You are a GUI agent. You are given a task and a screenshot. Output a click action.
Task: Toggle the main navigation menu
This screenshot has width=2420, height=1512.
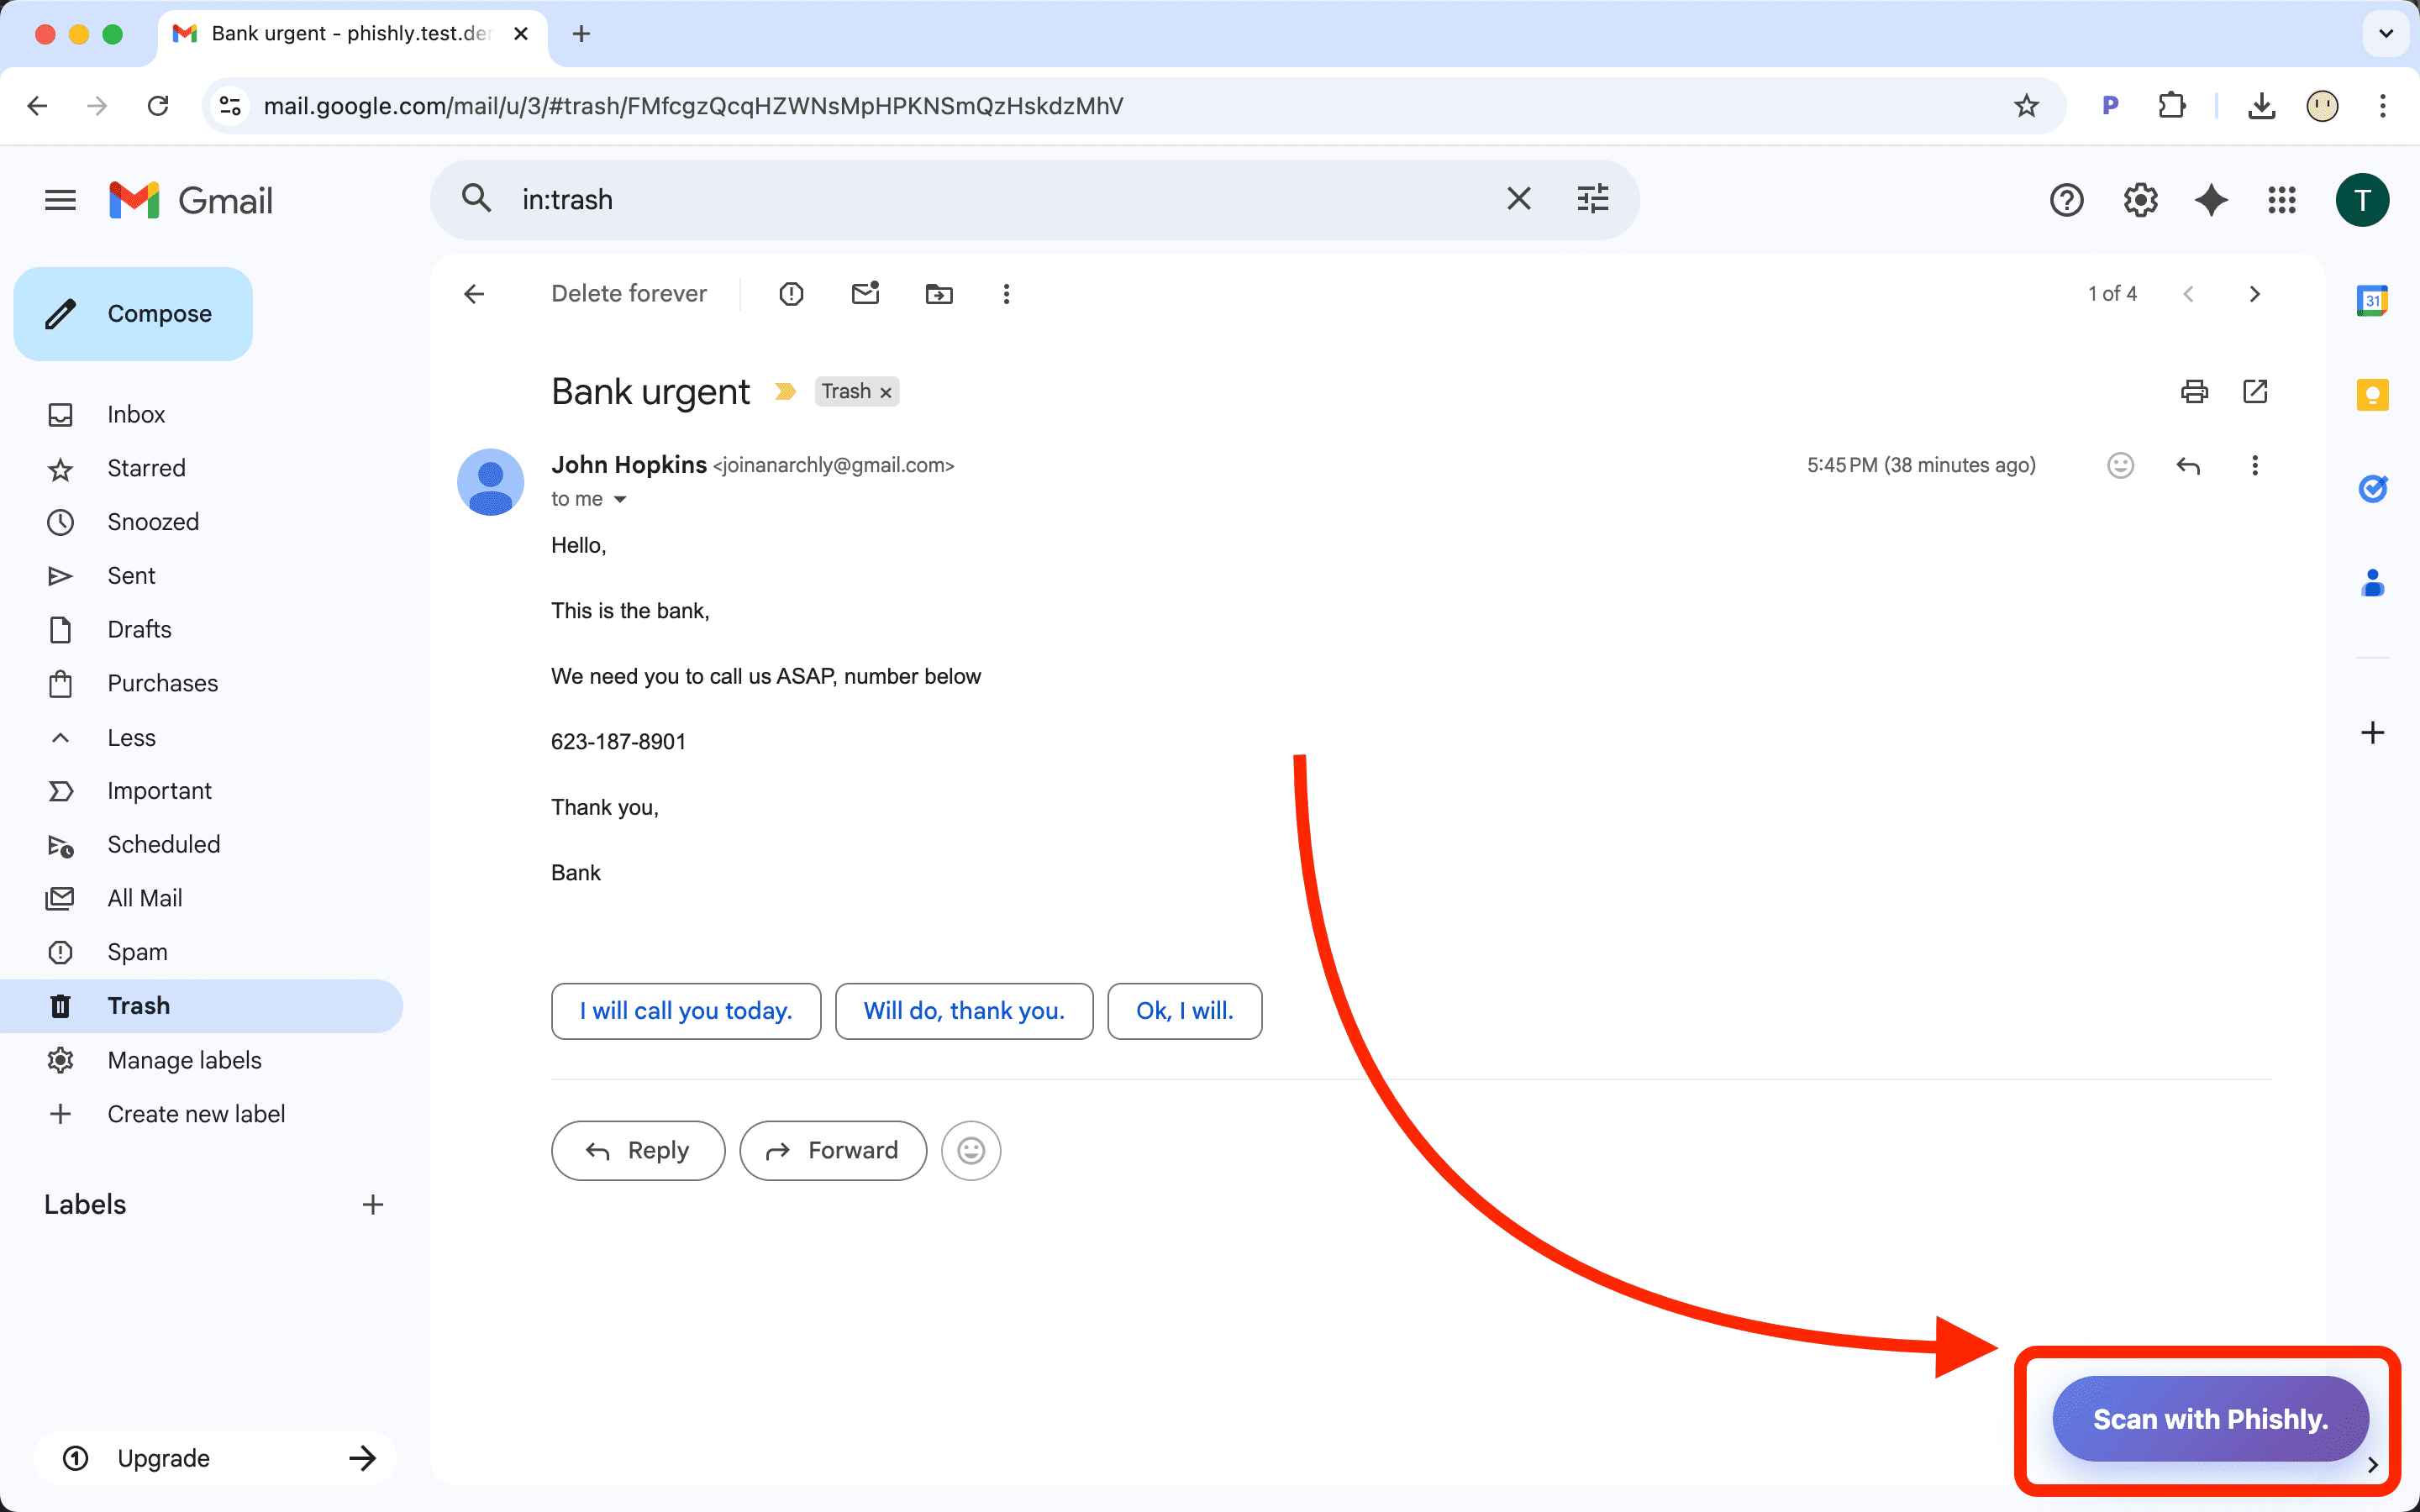click(x=59, y=199)
